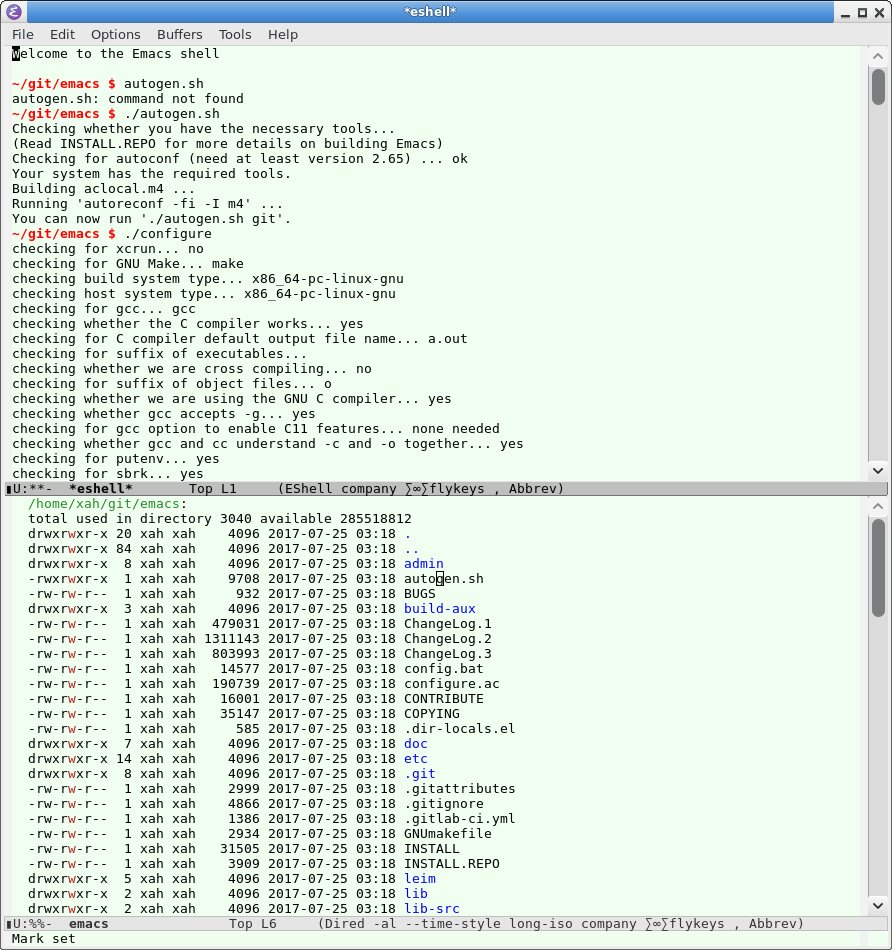Select the CONTRIBUTE file
This screenshot has width=892, height=950.
[x=444, y=699]
